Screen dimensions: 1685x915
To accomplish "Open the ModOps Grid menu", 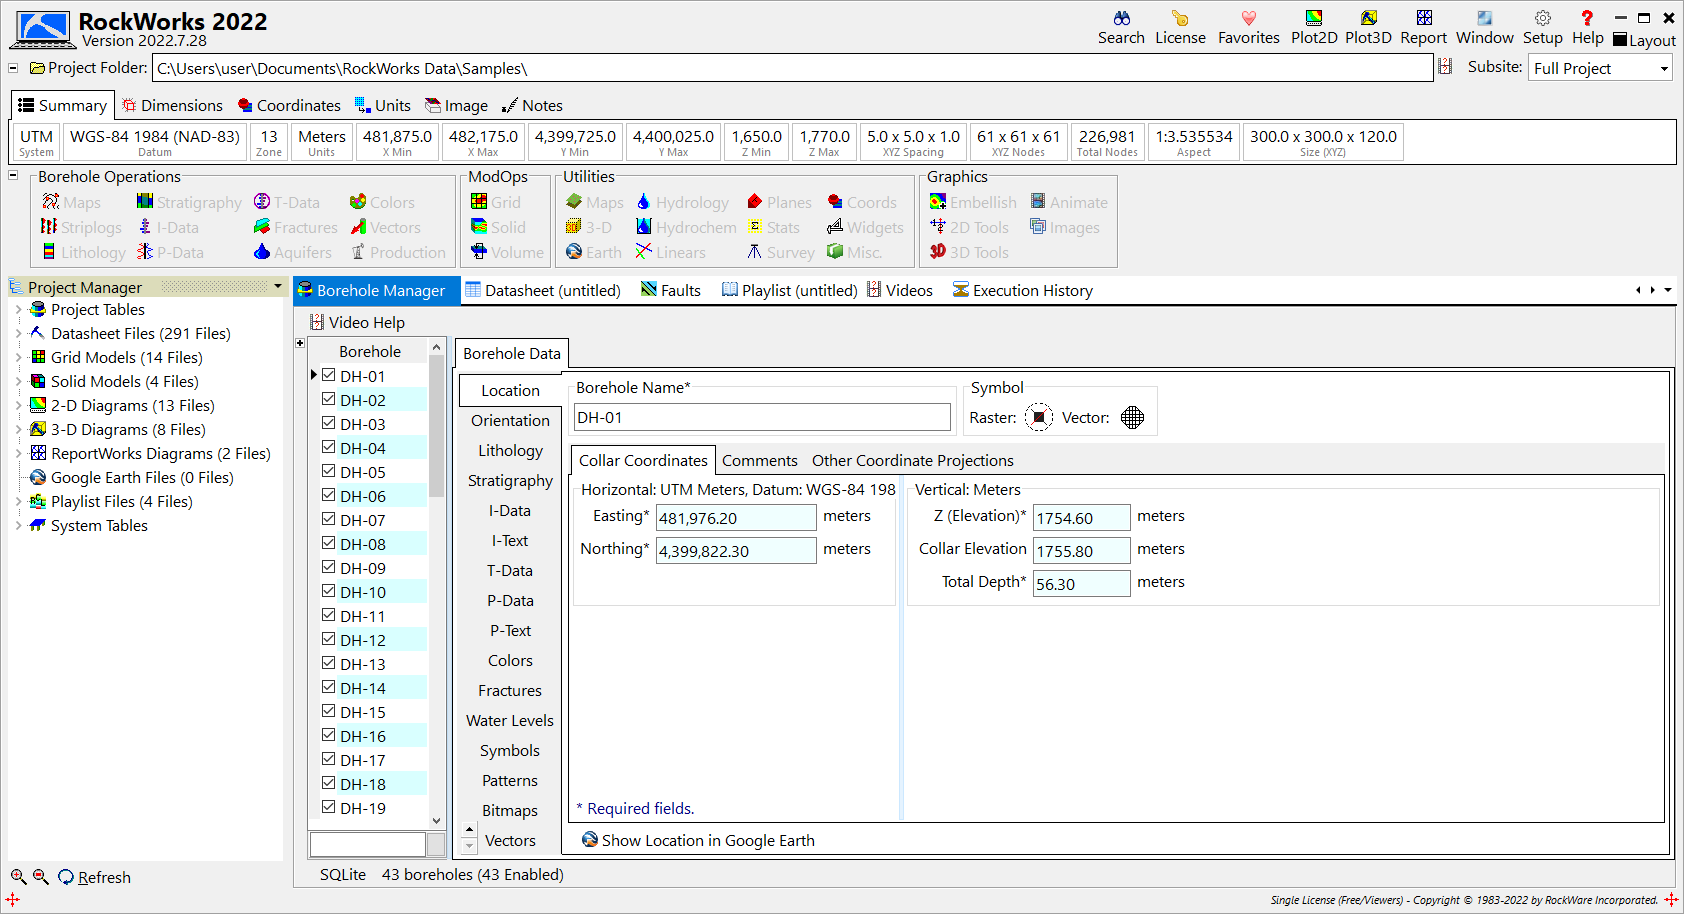I will pyautogui.click(x=496, y=202).
